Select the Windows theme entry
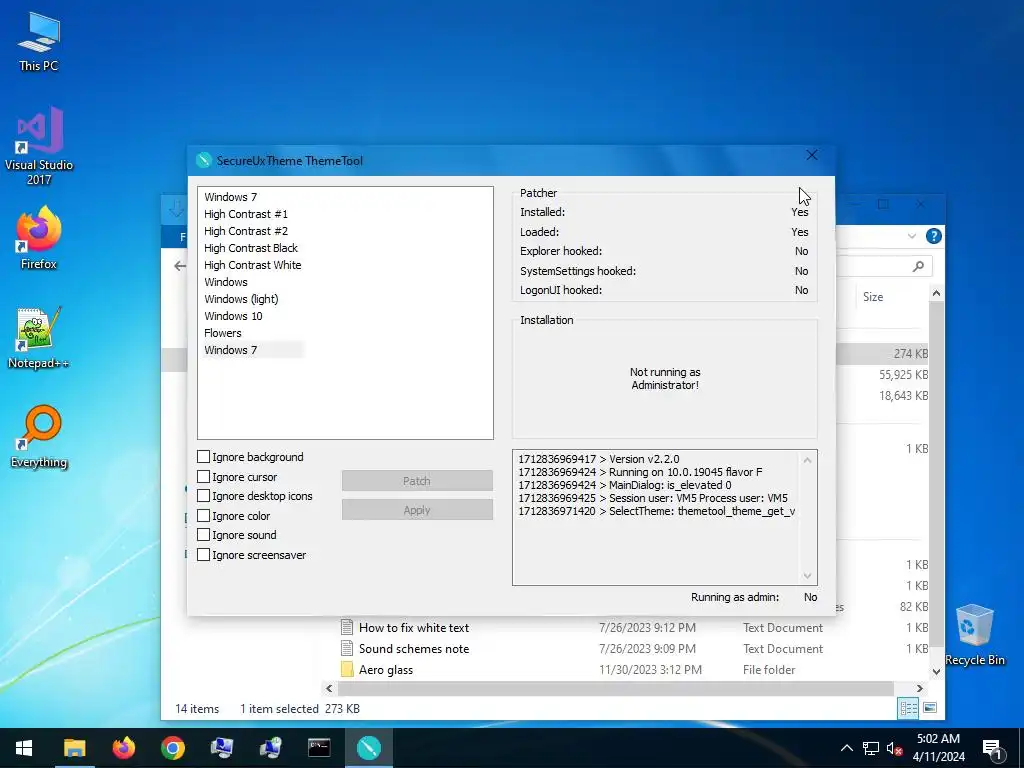The height and width of the screenshot is (768, 1024). 226,281
